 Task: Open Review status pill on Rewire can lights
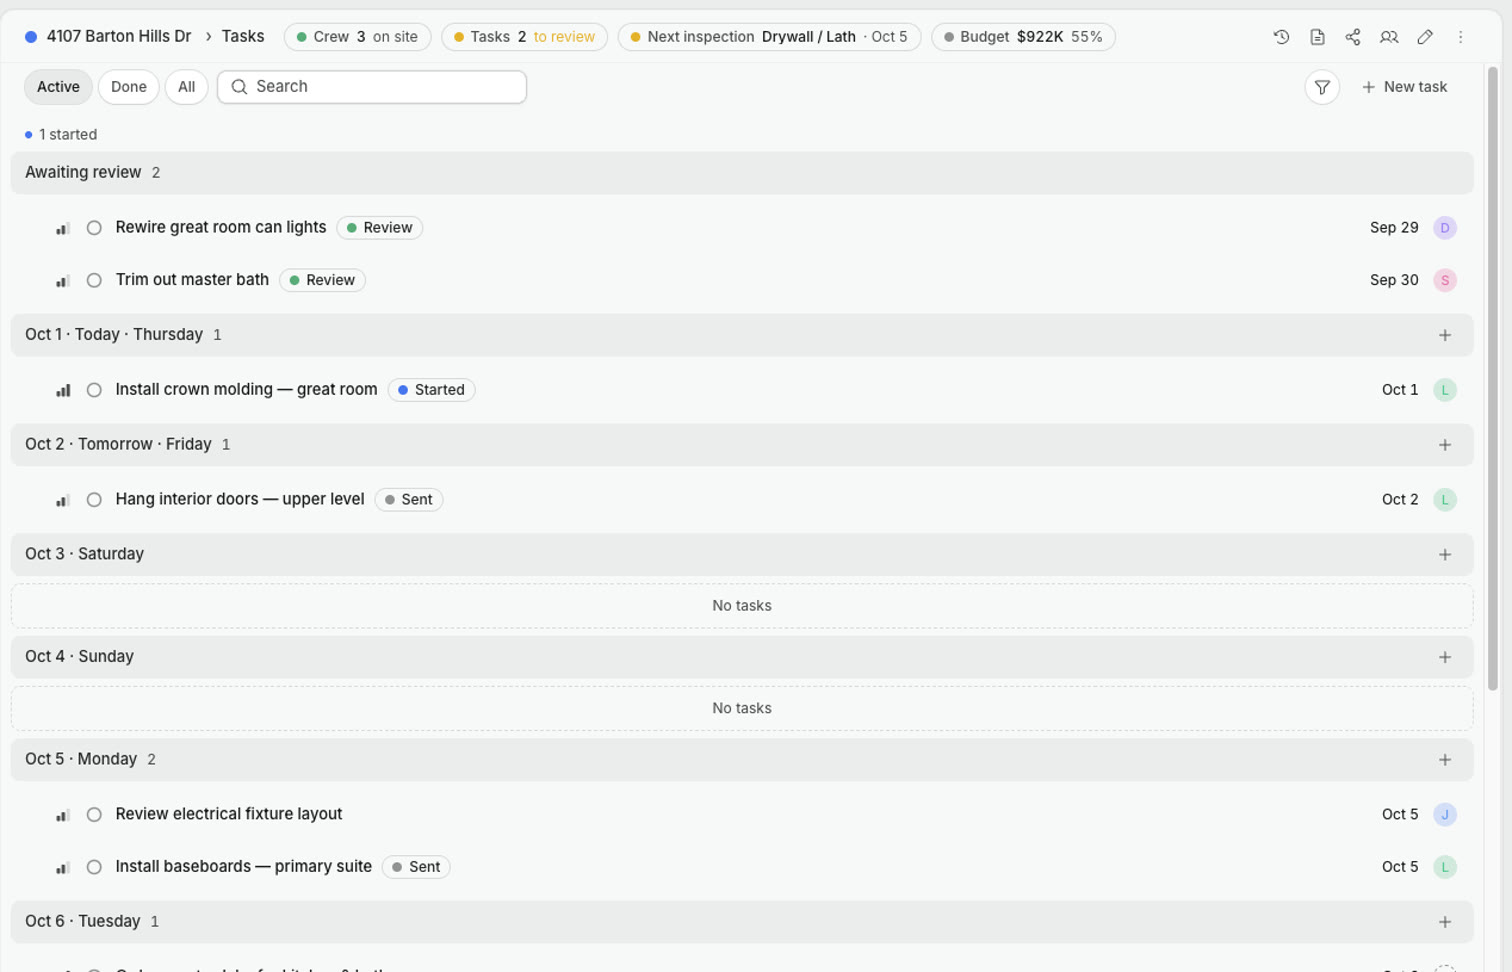click(x=380, y=228)
